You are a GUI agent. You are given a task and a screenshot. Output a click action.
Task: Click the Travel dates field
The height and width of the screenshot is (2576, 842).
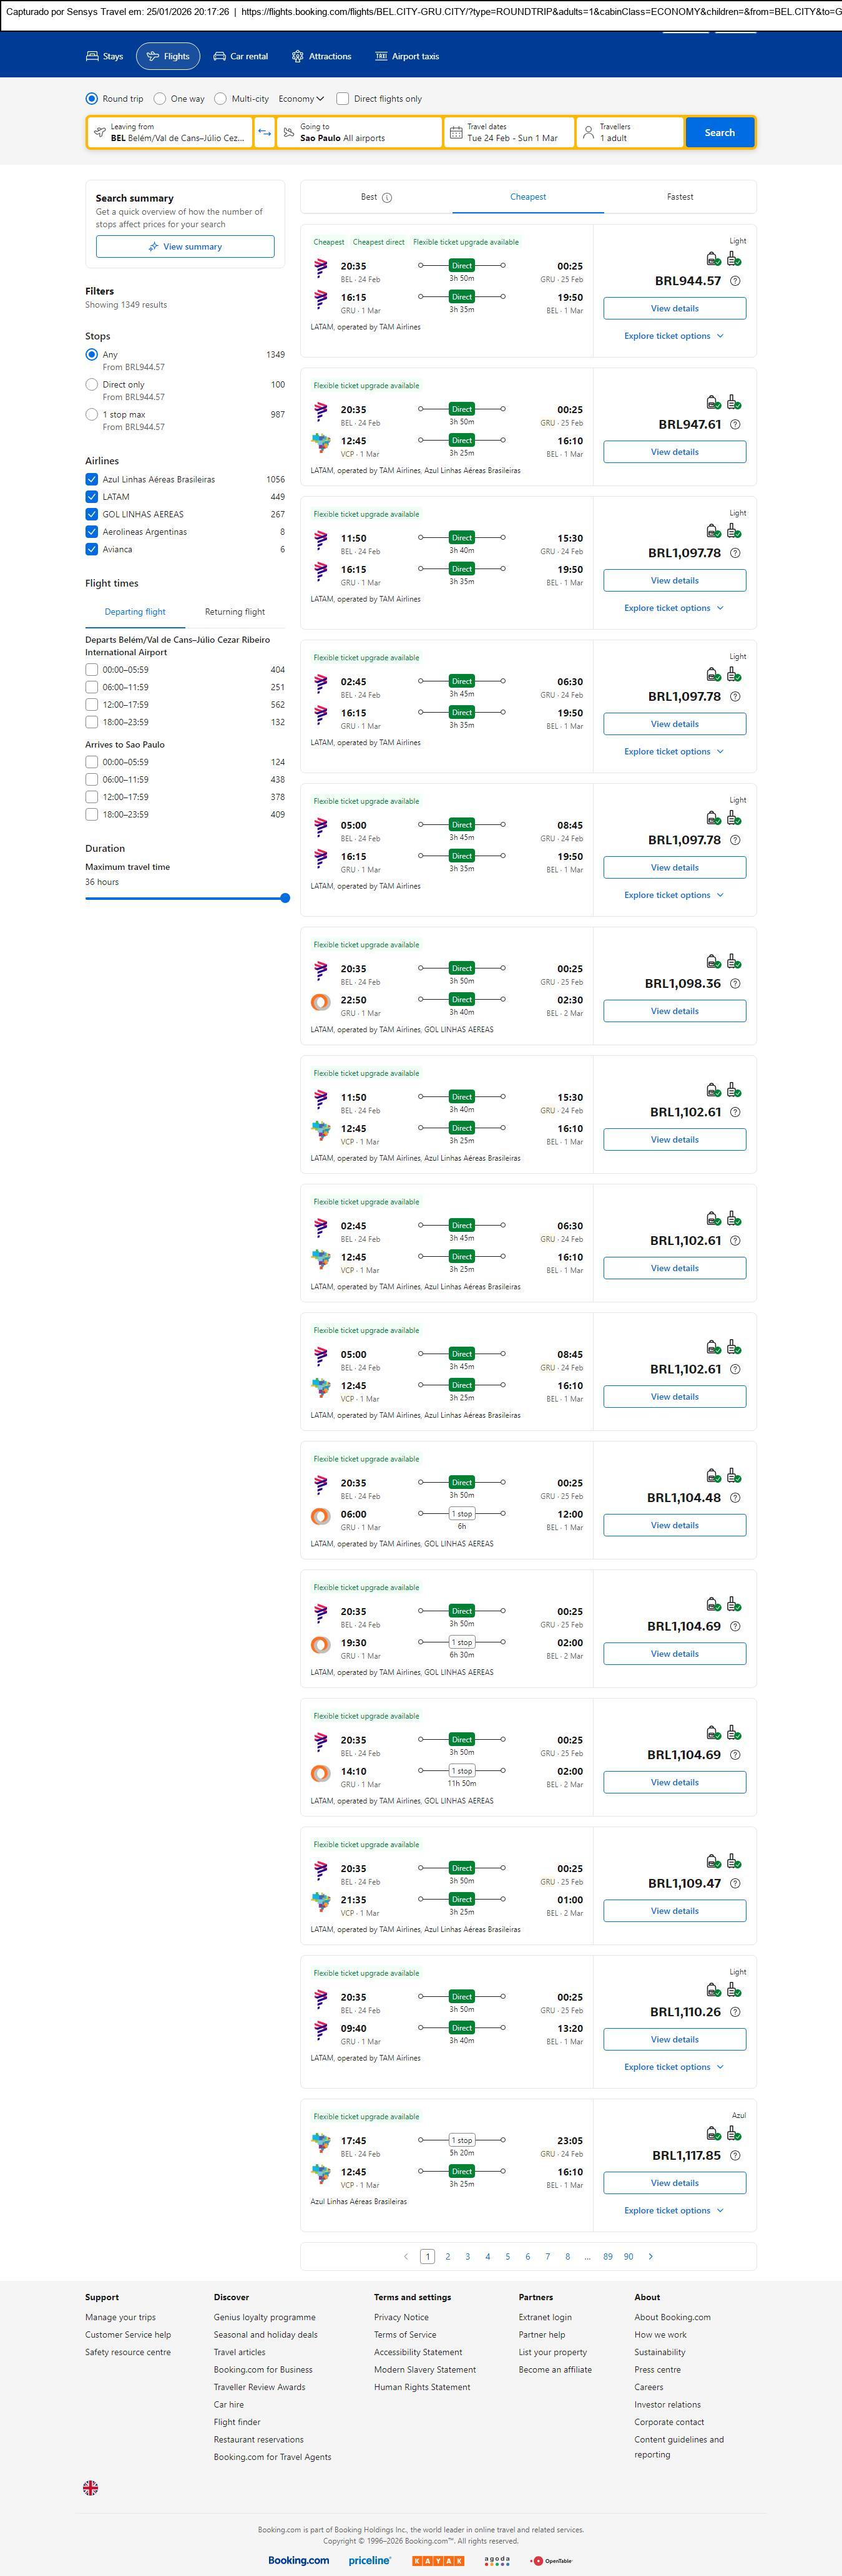pos(510,133)
